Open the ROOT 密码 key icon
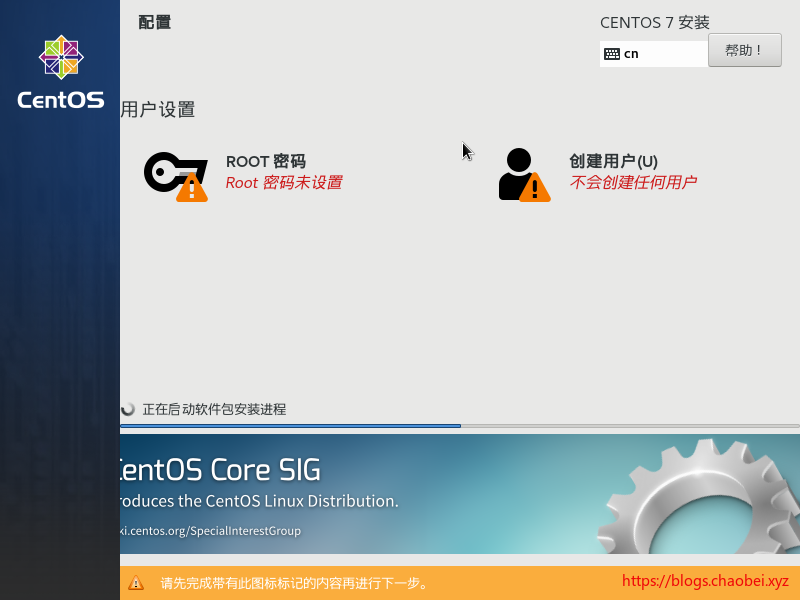The height and width of the screenshot is (600, 800). point(176,177)
